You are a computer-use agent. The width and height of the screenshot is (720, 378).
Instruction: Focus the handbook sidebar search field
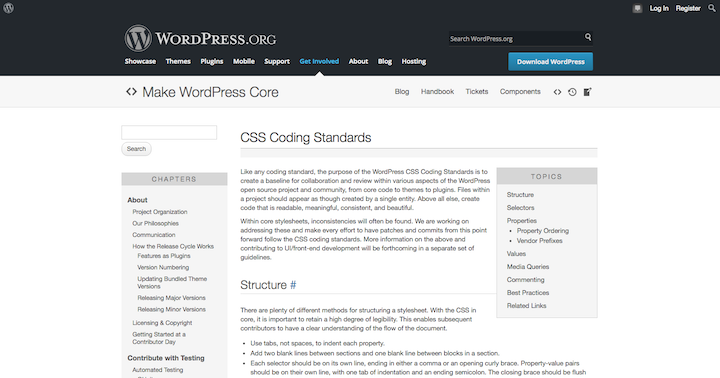tap(169, 133)
